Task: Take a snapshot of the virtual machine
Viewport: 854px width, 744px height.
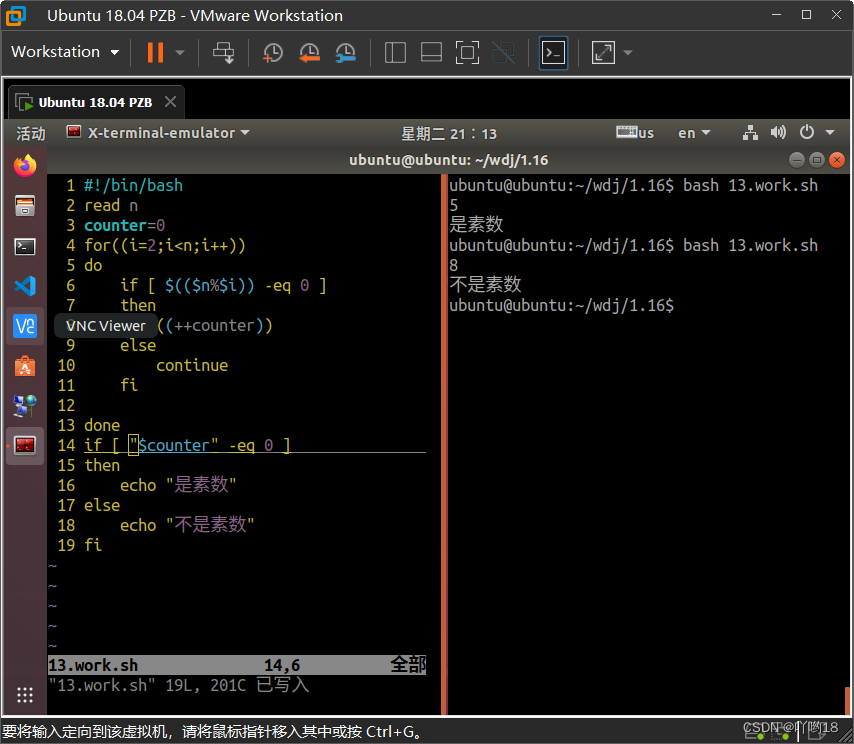Action: [x=272, y=52]
